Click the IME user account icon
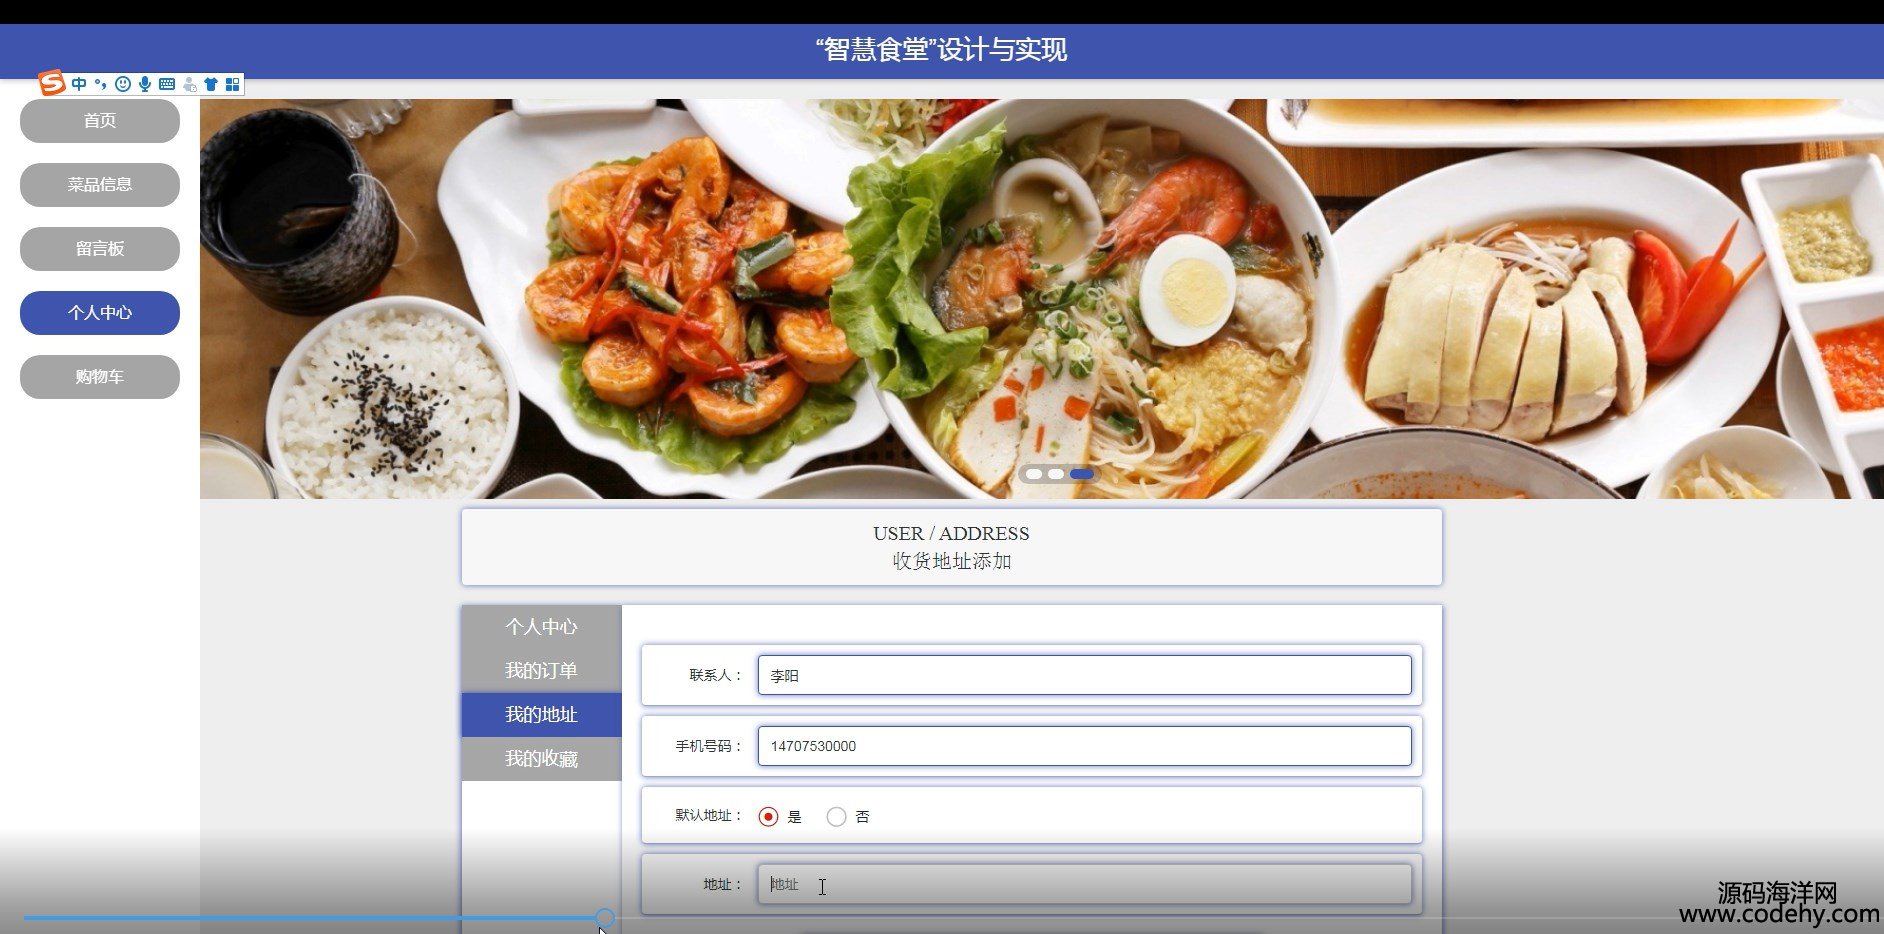The height and width of the screenshot is (934, 1884). coord(189,84)
